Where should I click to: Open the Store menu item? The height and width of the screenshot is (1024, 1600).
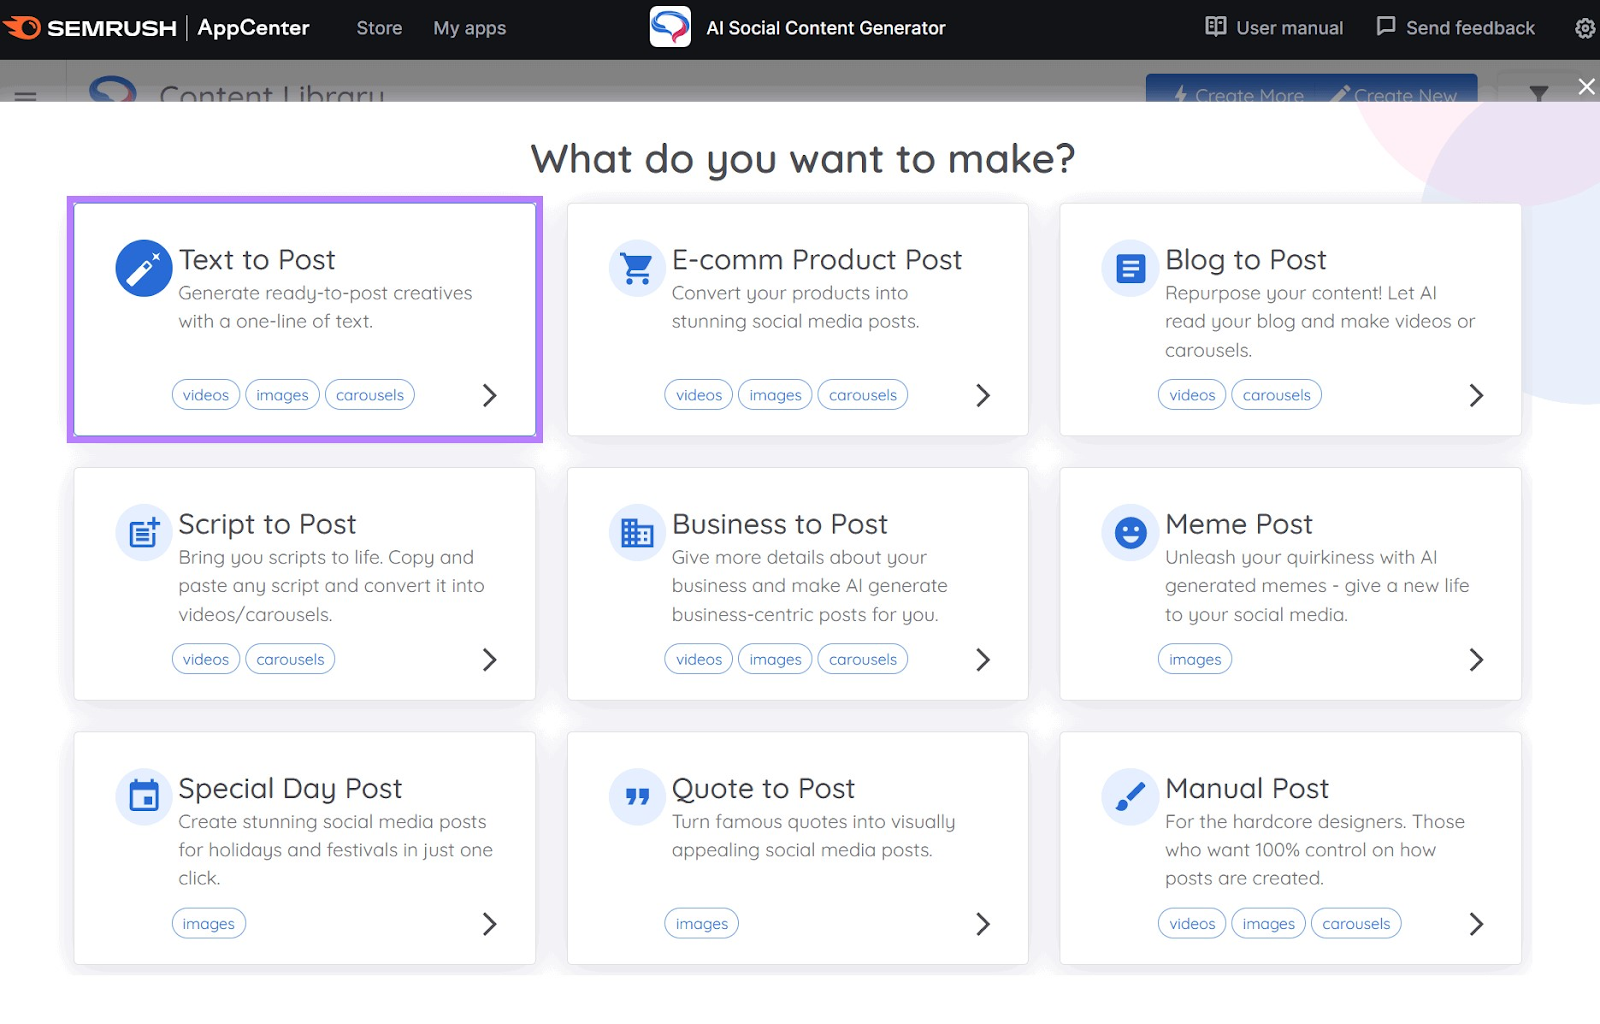pos(378,28)
